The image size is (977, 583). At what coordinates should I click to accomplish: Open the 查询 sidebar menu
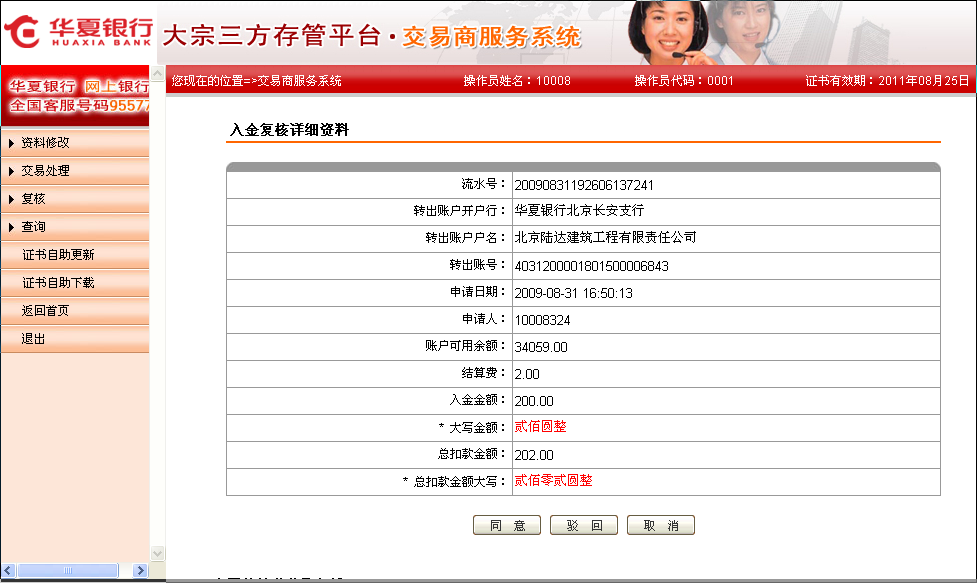(x=33, y=227)
